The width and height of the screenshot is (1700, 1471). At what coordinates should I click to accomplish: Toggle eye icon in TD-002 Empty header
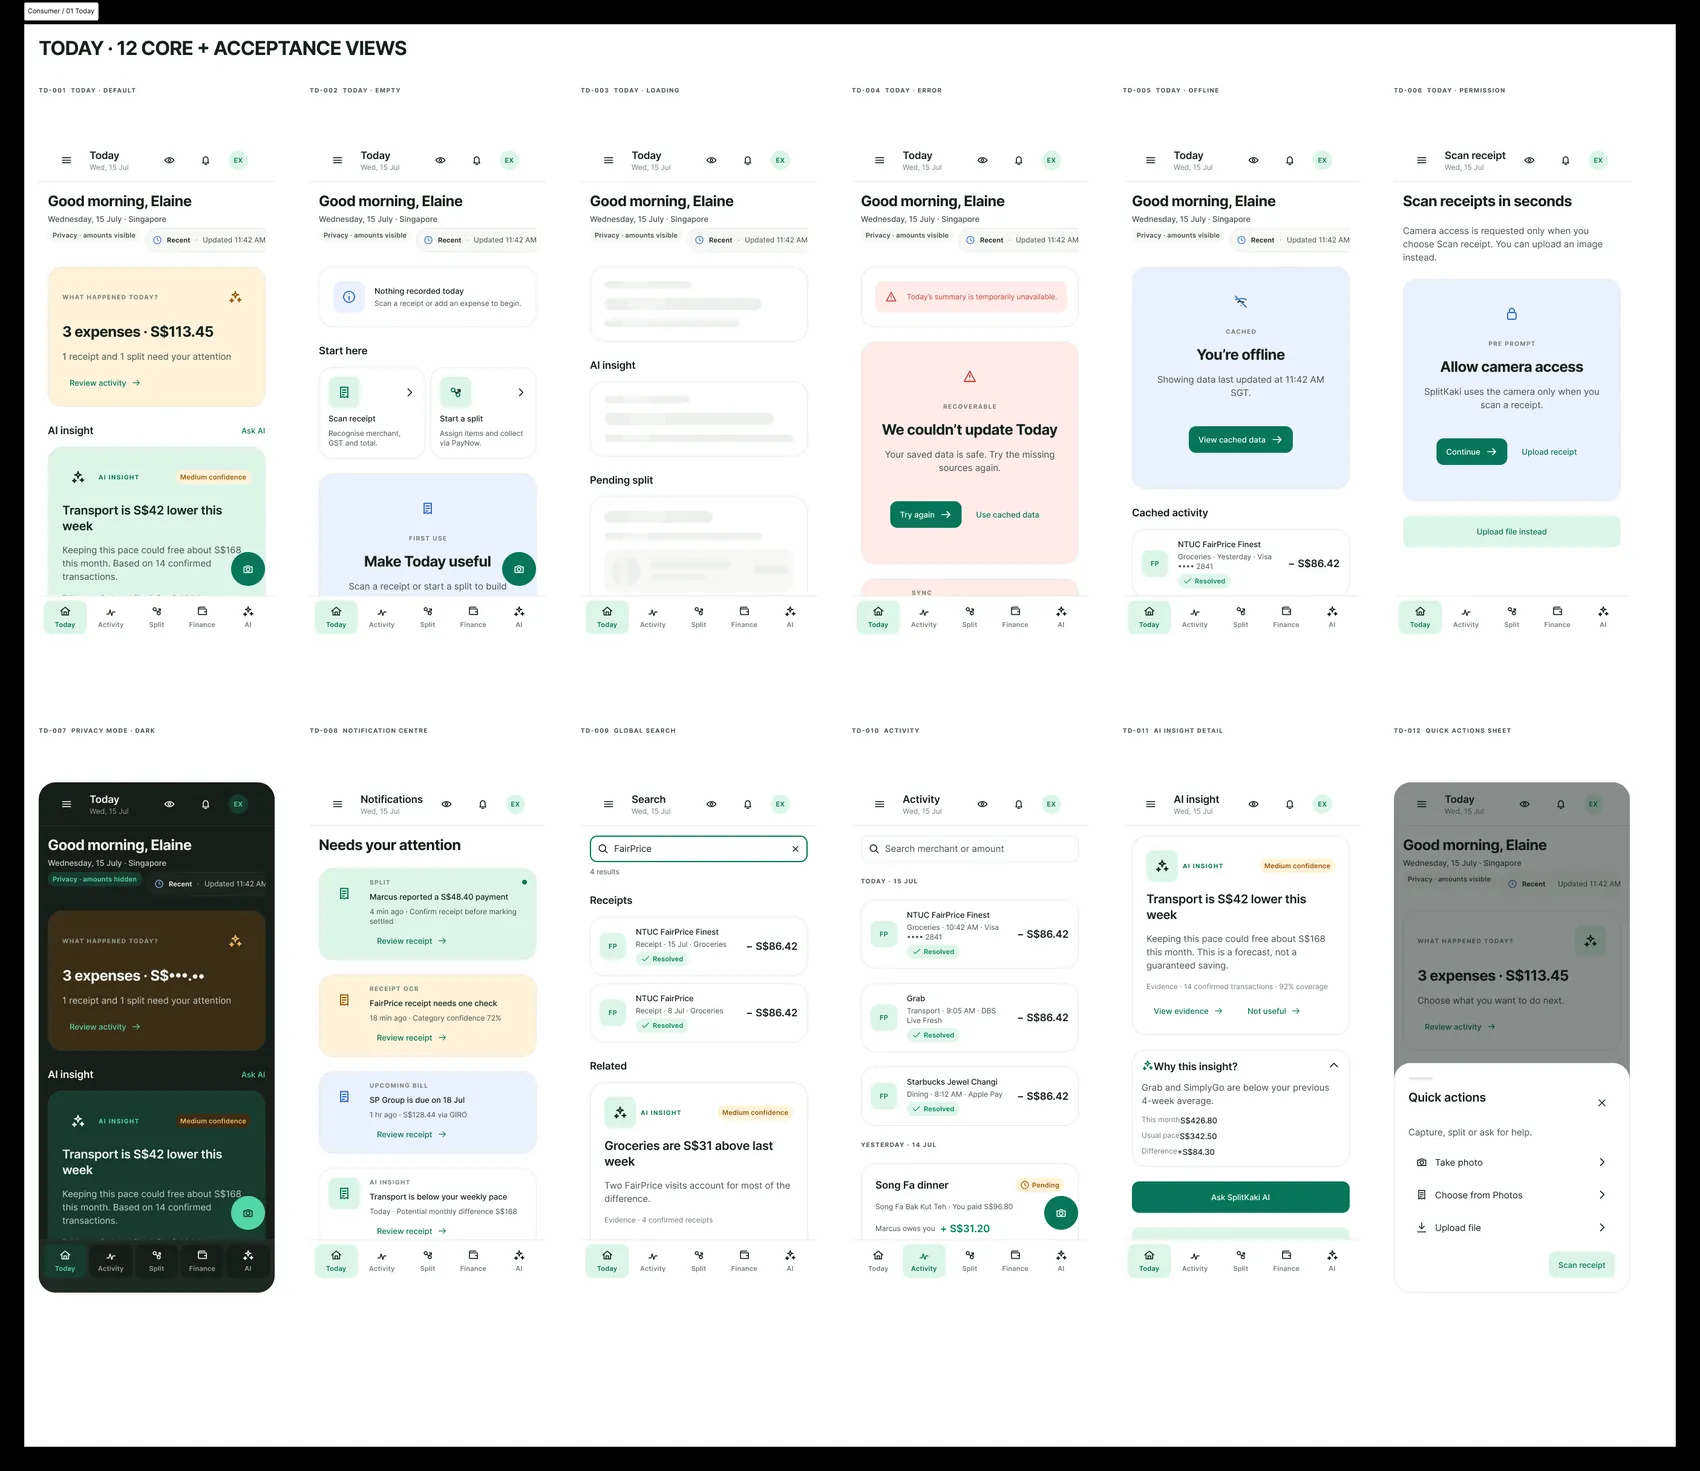(440, 160)
